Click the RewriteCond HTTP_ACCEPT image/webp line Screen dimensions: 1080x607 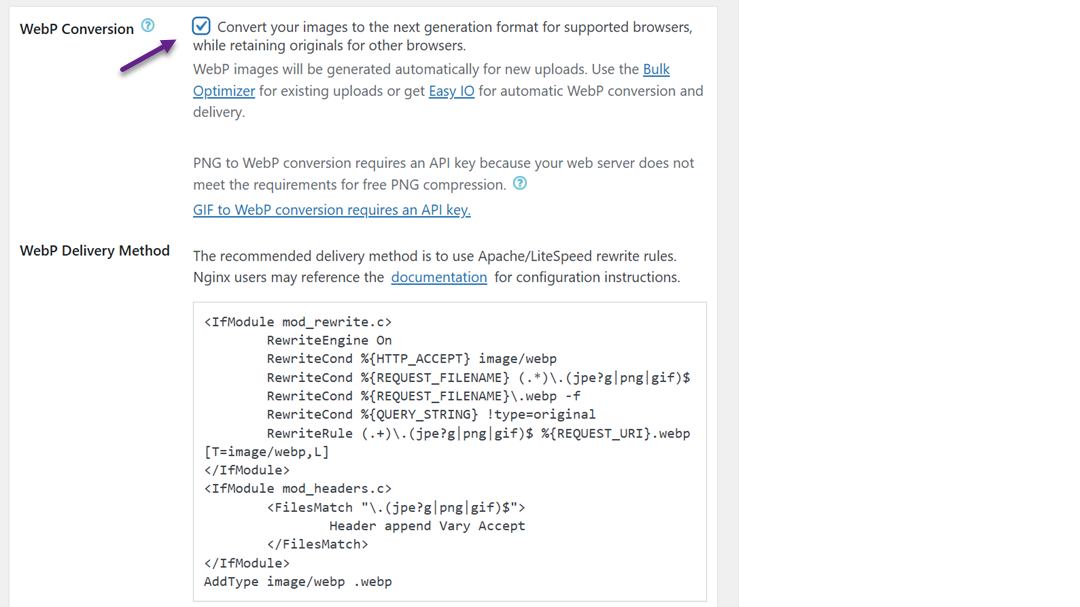[x=411, y=359]
